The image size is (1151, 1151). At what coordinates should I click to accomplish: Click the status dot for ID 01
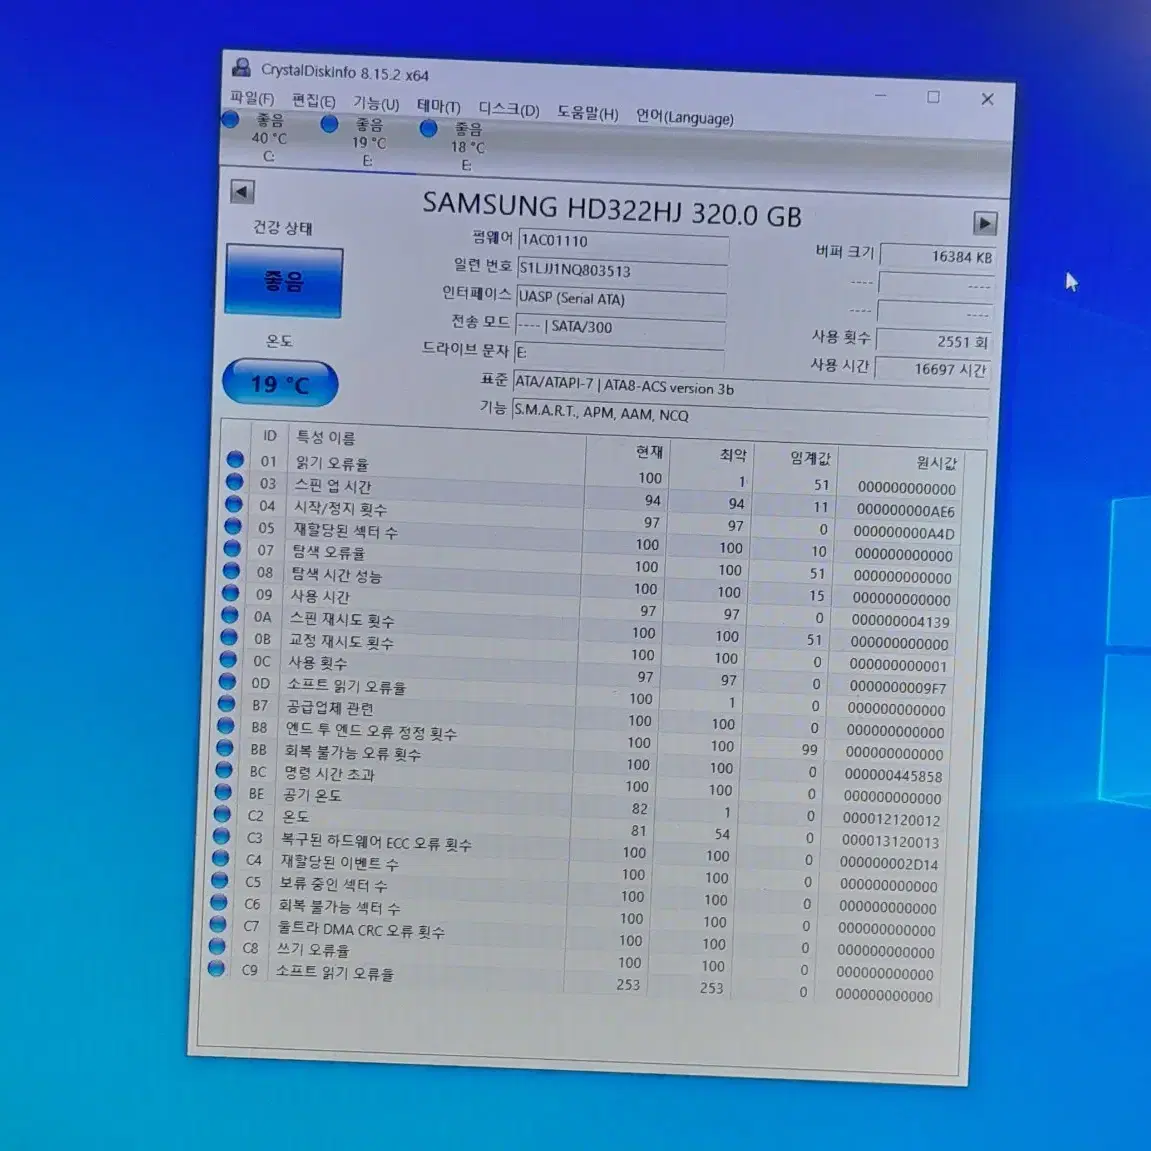pyautogui.click(x=235, y=460)
